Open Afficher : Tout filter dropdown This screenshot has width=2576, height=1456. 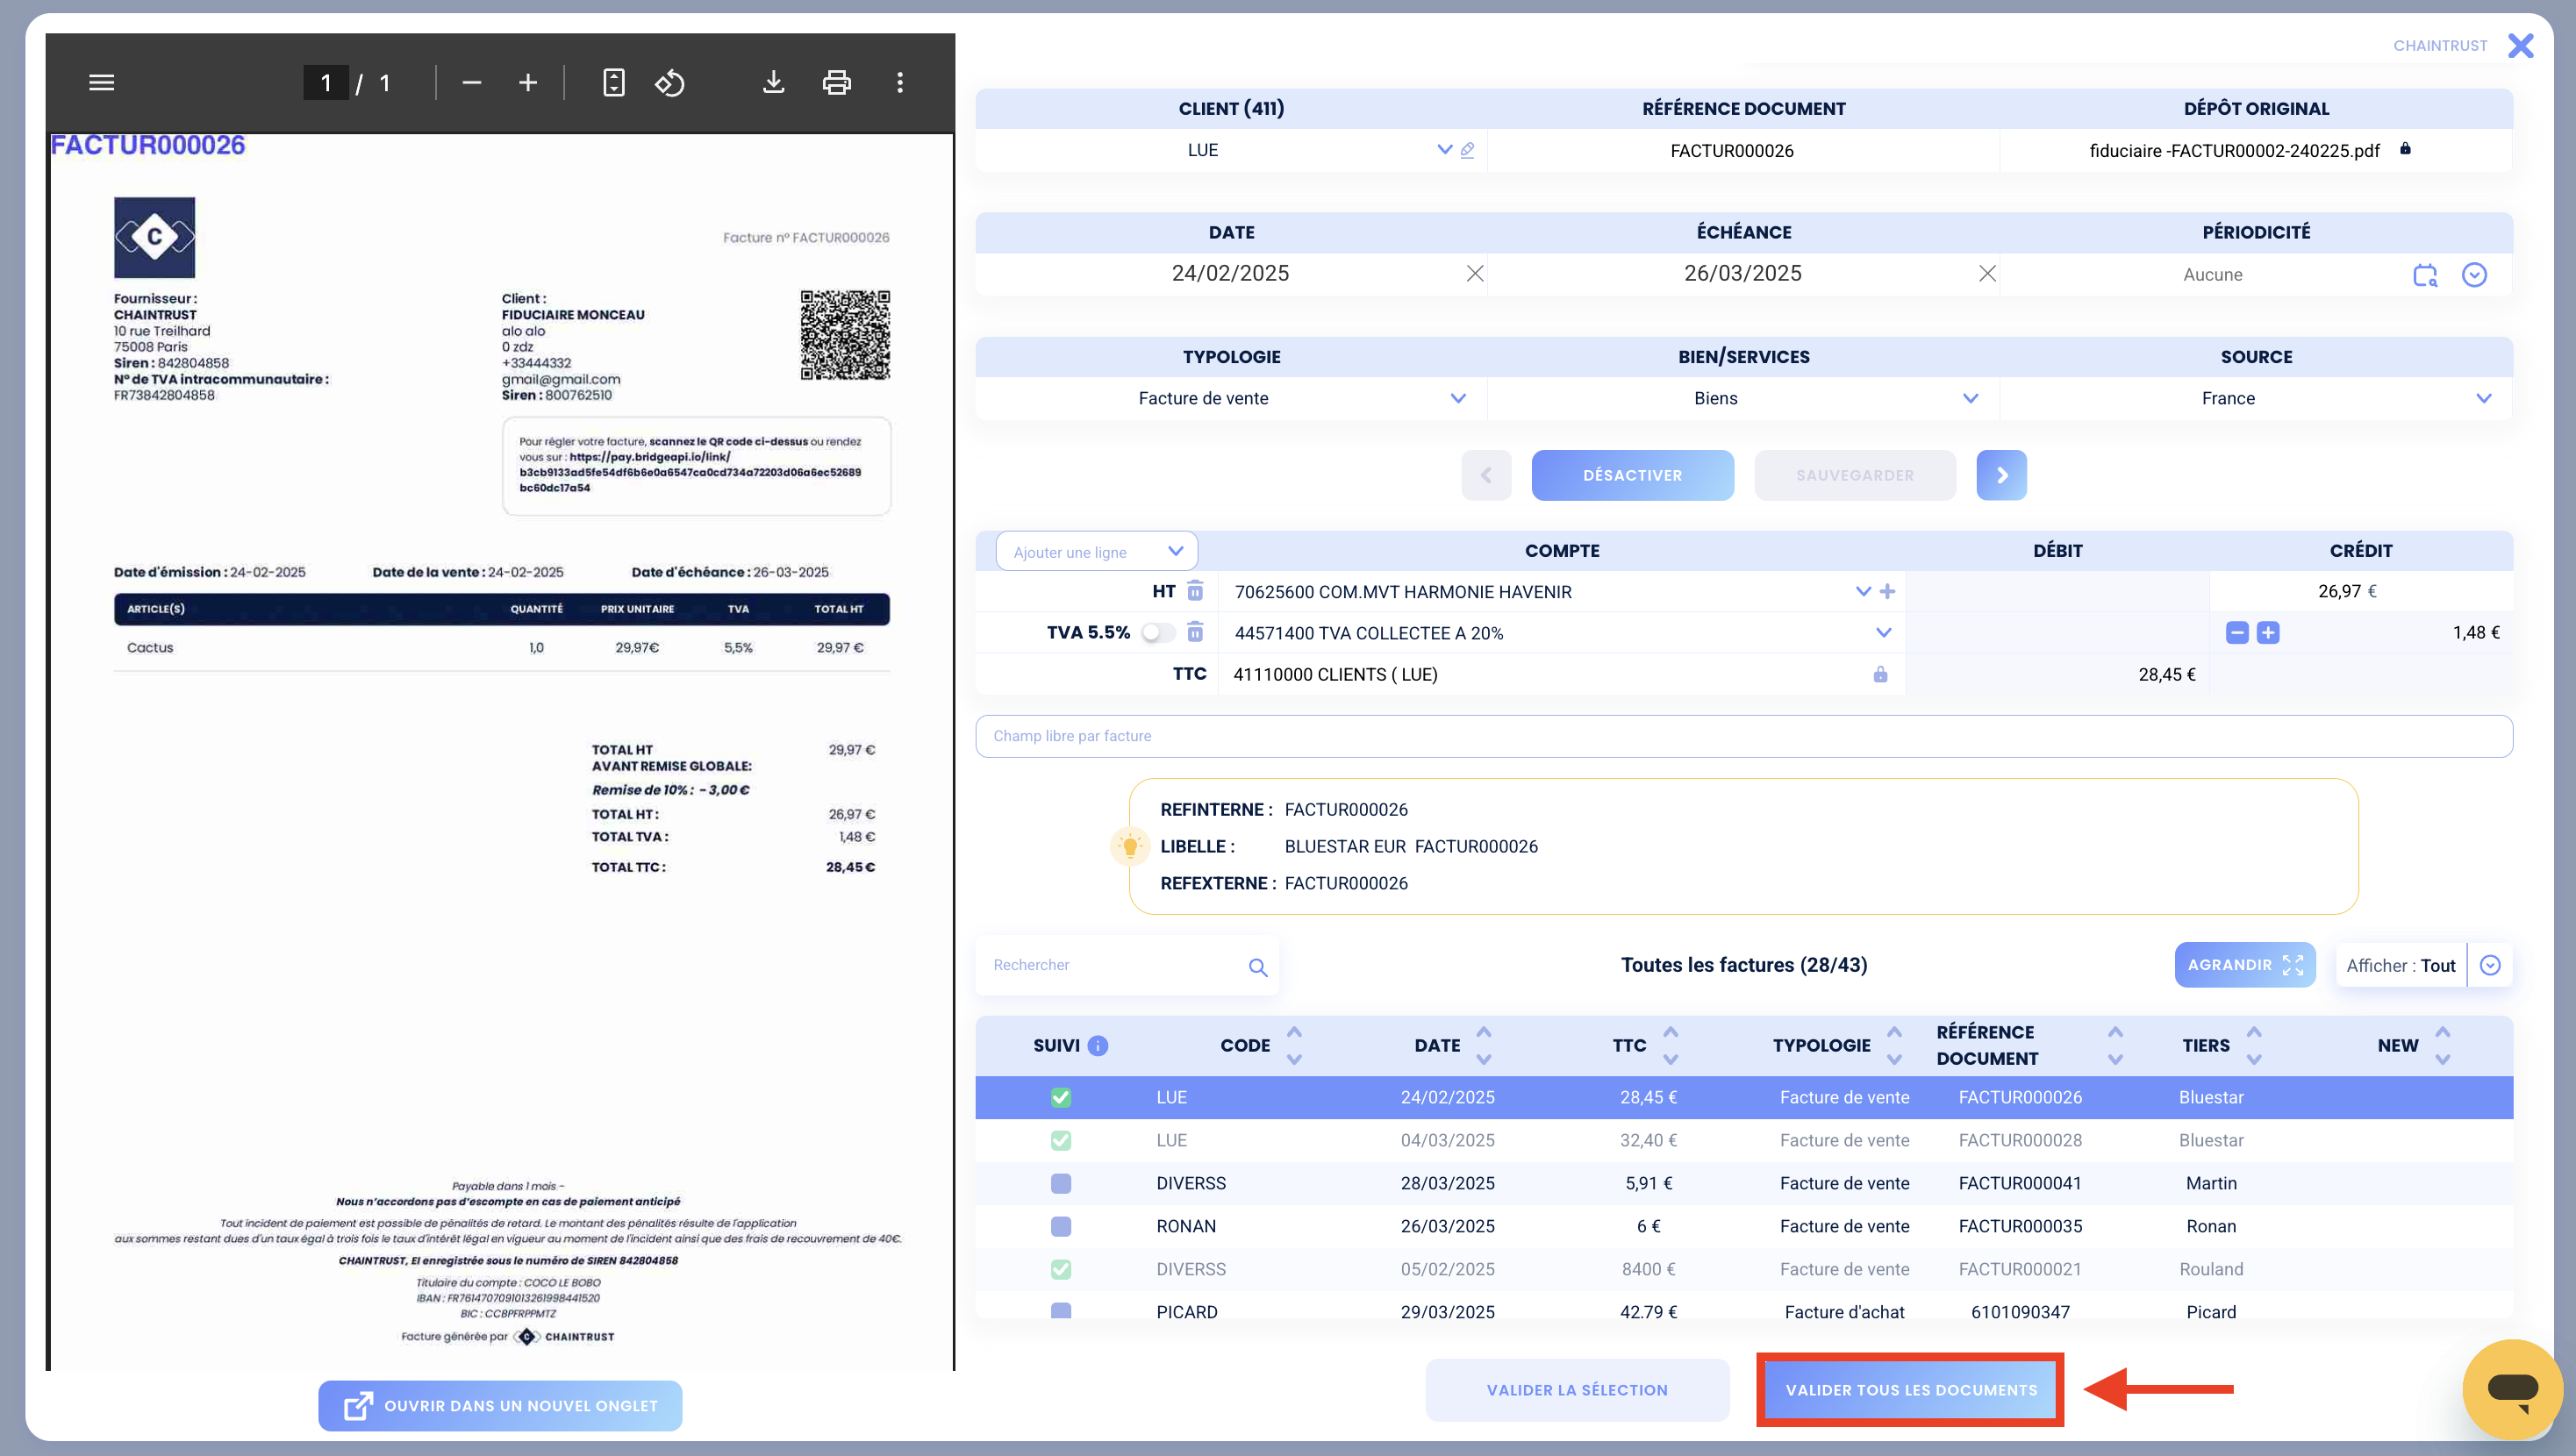[x=2490, y=965]
